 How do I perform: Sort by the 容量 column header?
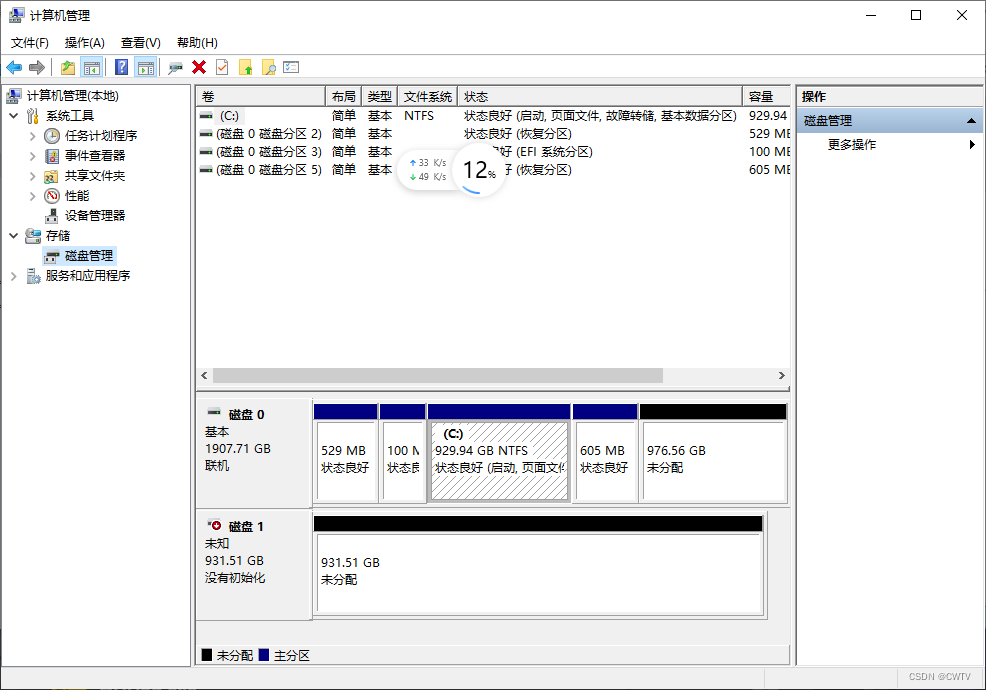click(x=766, y=96)
